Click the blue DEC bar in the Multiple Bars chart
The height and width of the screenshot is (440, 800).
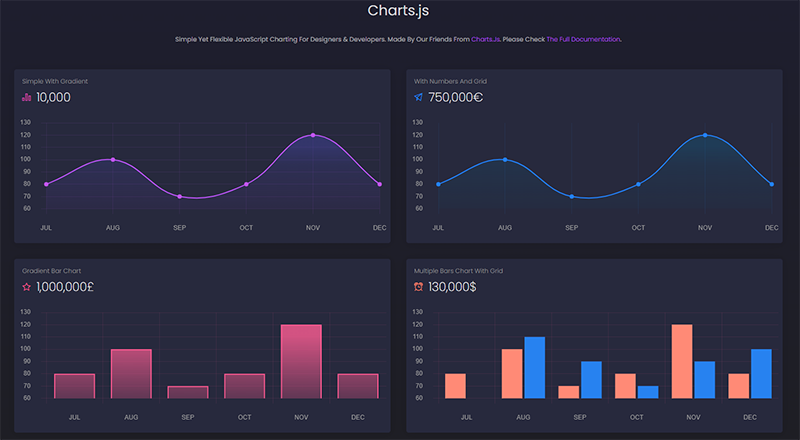761,374
